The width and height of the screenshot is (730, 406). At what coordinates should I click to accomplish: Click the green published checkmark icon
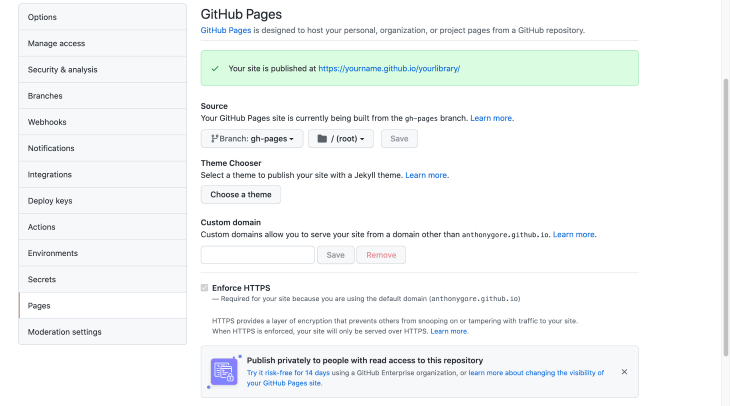(x=215, y=68)
